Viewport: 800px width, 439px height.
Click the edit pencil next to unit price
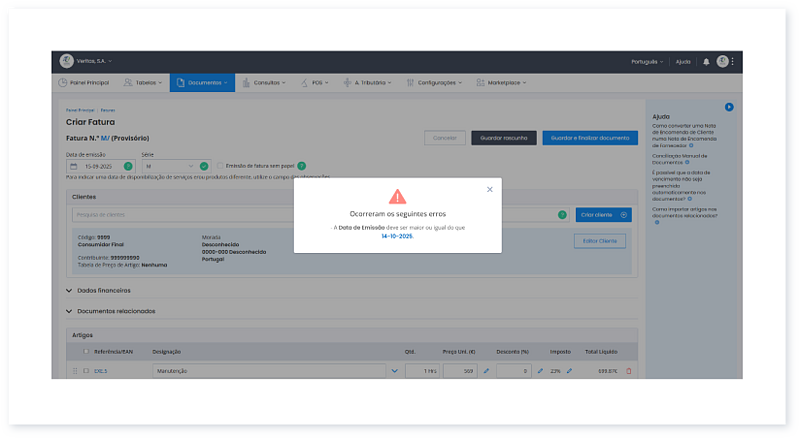(486, 371)
